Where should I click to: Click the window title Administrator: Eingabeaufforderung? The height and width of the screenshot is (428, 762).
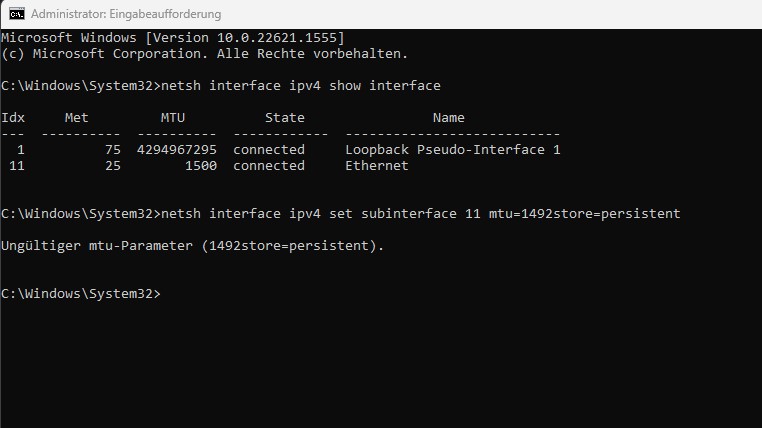(x=126, y=14)
